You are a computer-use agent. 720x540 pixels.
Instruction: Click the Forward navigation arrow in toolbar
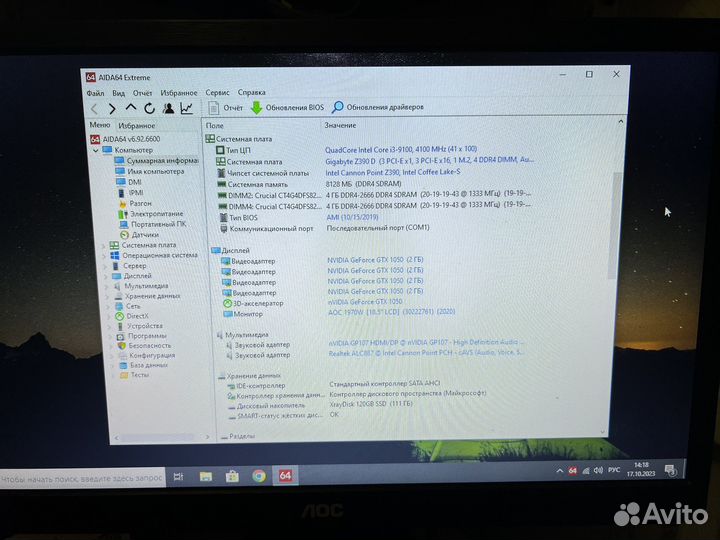click(112, 109)
